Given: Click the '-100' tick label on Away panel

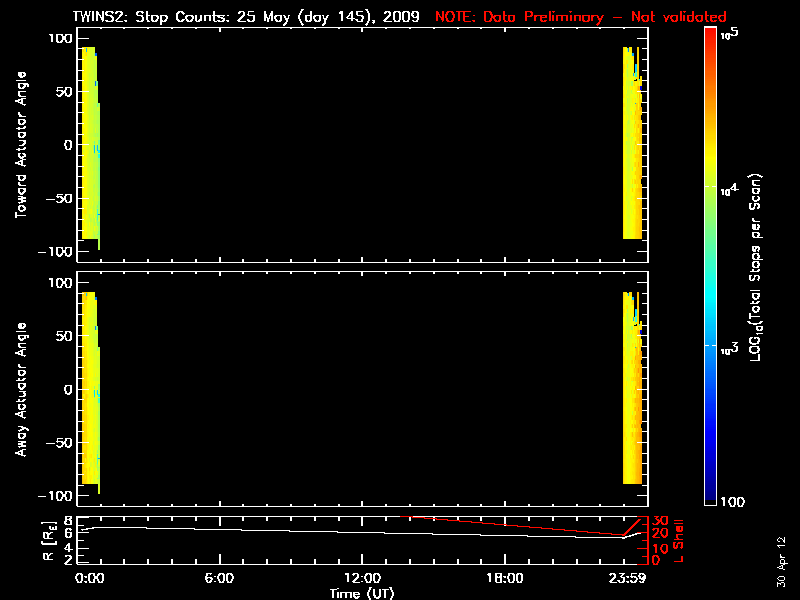Looking at the screenshot, I should 56,496.
